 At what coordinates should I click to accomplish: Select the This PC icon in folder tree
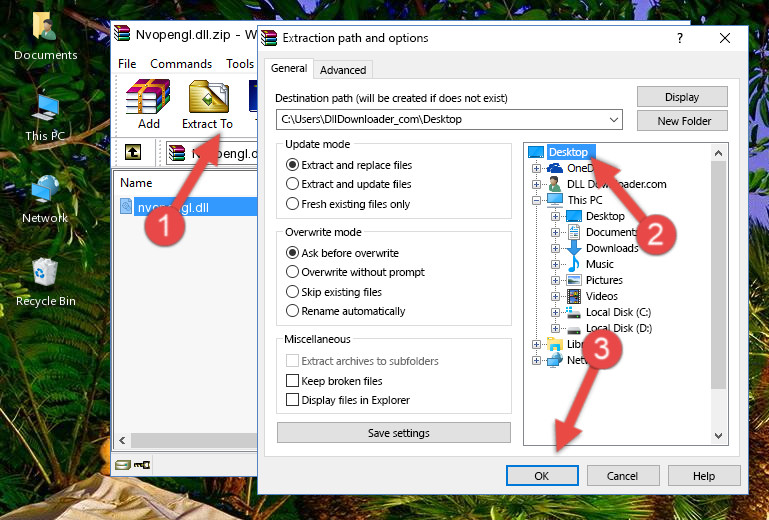click(555, 200)
